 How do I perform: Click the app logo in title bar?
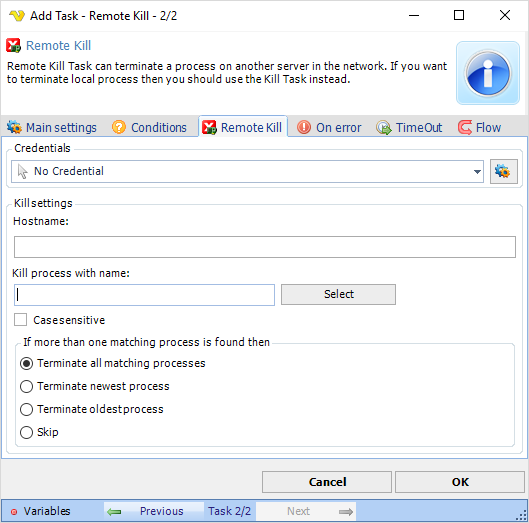17,16
